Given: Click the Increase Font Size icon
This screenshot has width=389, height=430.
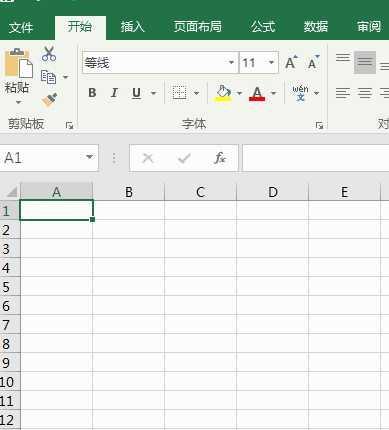Looking at the screenshot, I should click(x=291, y=62).
